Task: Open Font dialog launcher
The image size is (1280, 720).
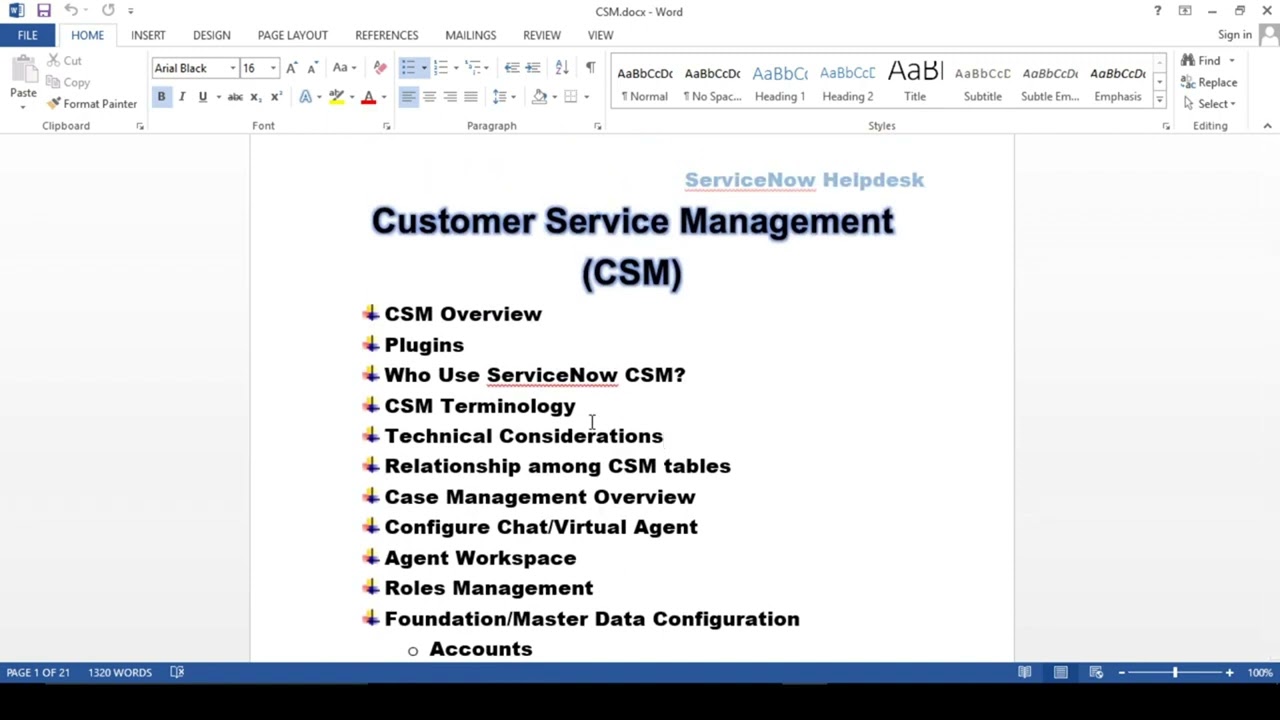Action: [x=386, y=126]
